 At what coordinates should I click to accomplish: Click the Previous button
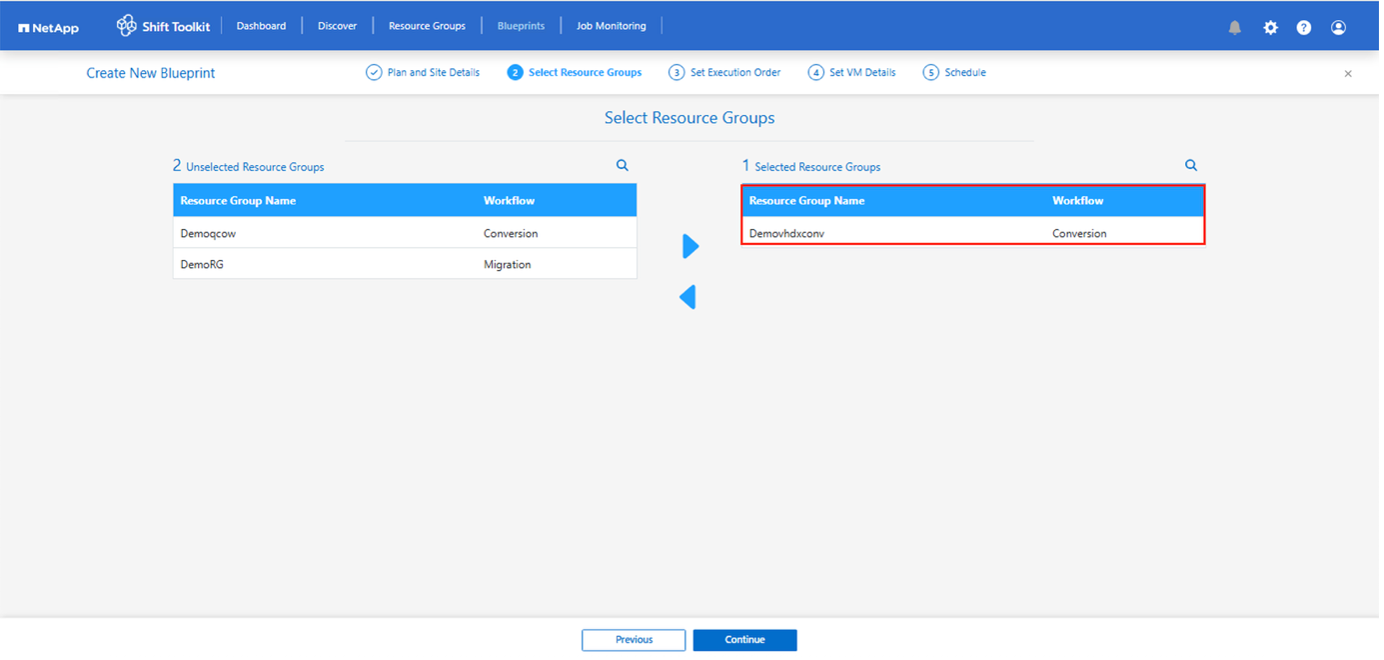point(634,640)
